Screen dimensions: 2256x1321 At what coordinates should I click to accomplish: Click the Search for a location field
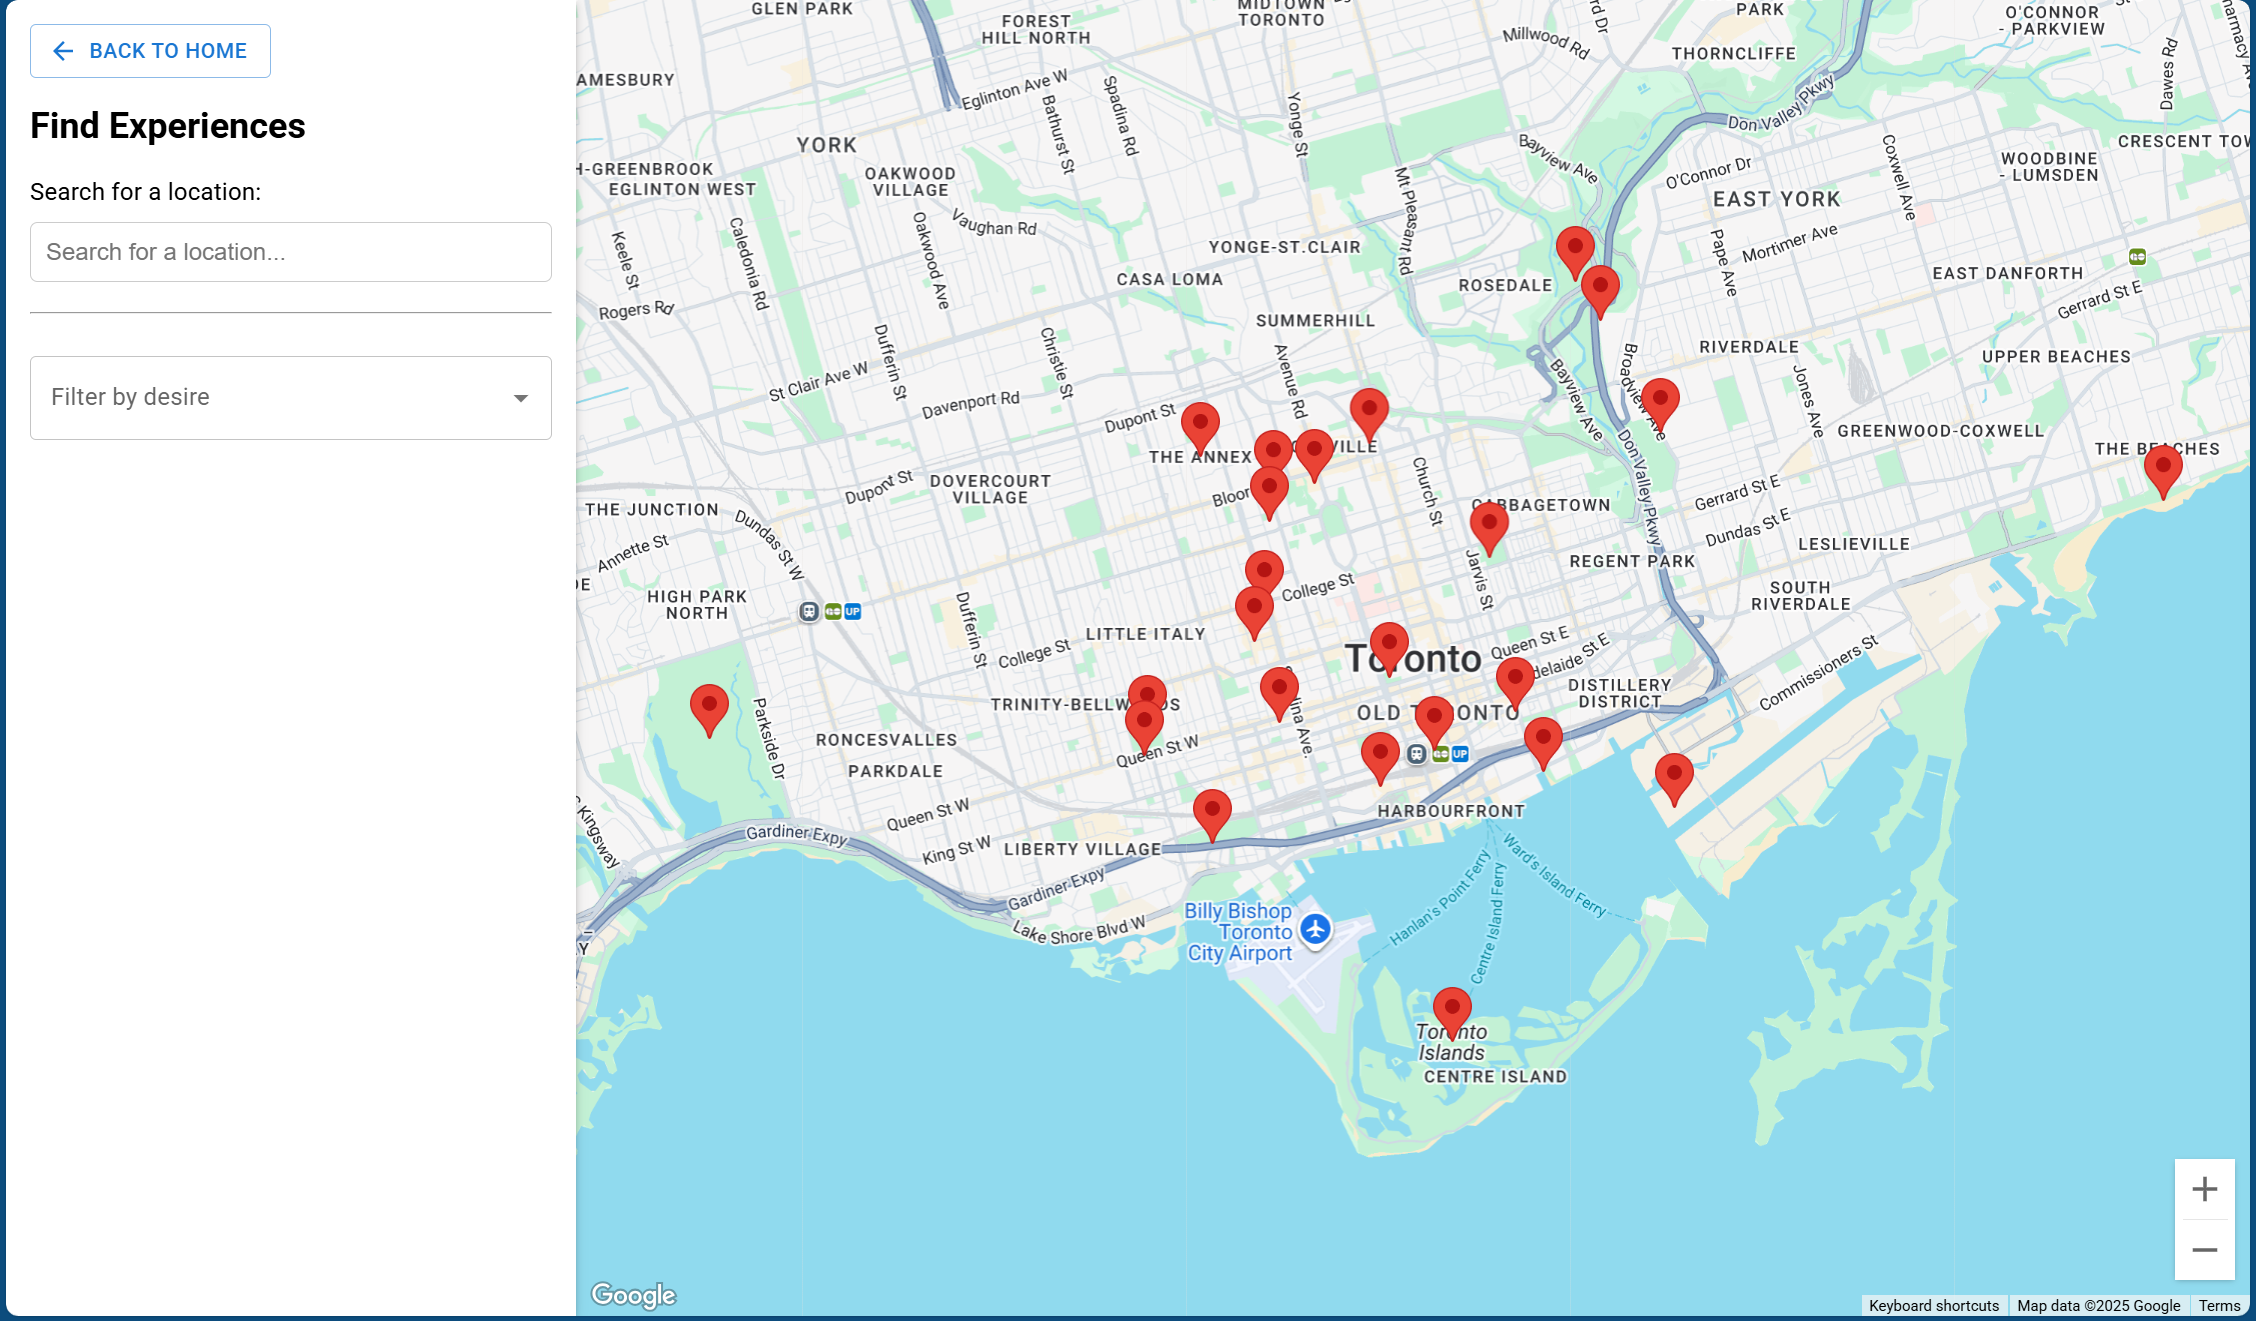coord(290,252)
